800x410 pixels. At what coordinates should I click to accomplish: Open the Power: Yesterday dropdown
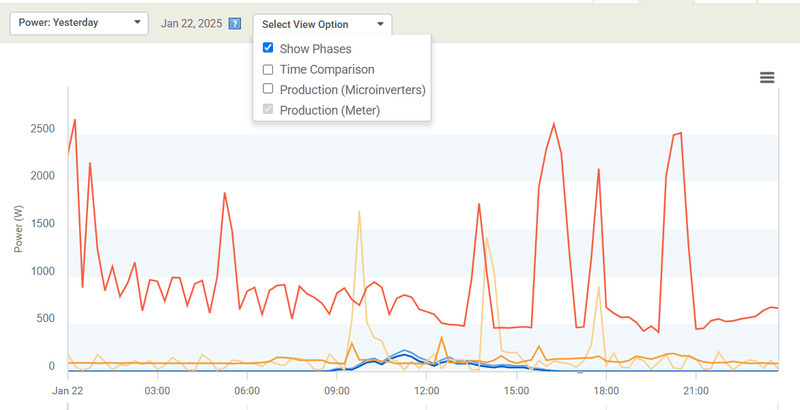tap(78, 23)
